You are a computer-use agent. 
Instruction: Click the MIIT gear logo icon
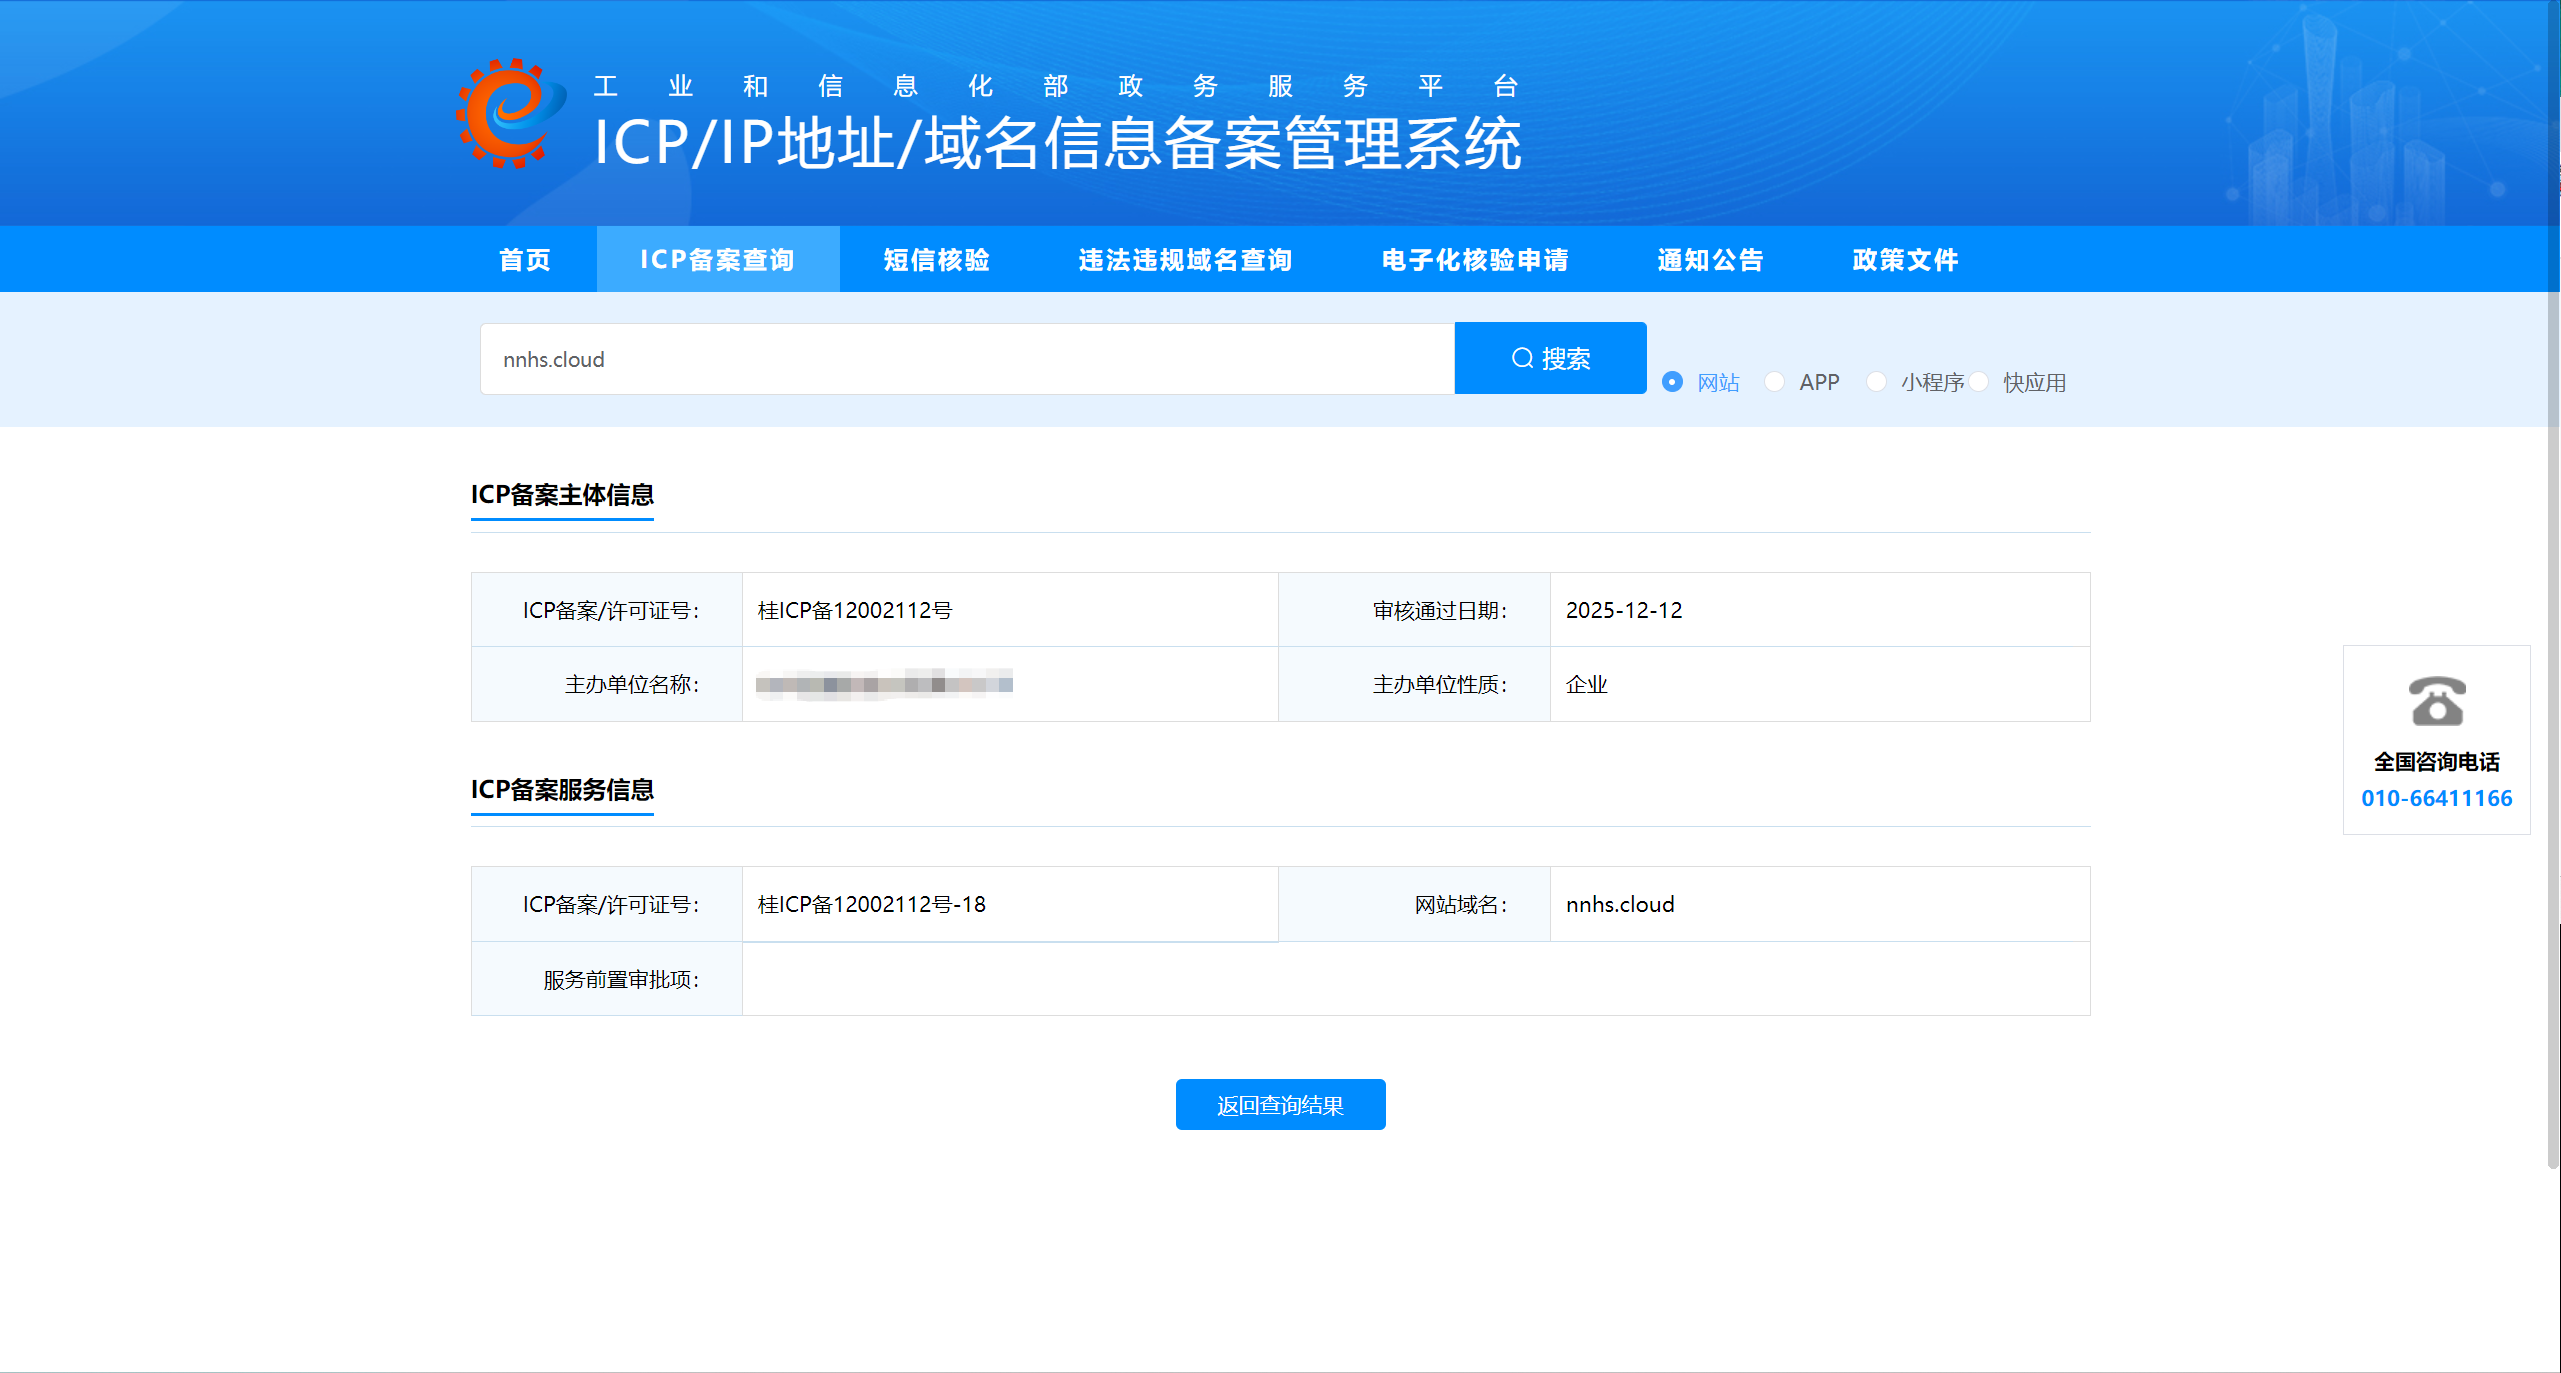[509, 113]
